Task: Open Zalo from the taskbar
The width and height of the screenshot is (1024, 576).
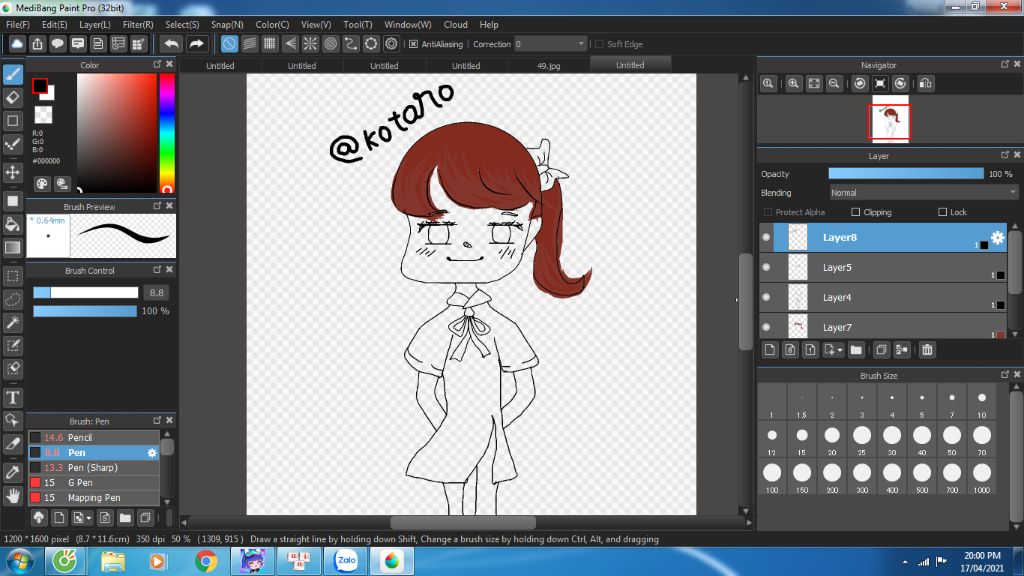Action: (x=346, y=562)
